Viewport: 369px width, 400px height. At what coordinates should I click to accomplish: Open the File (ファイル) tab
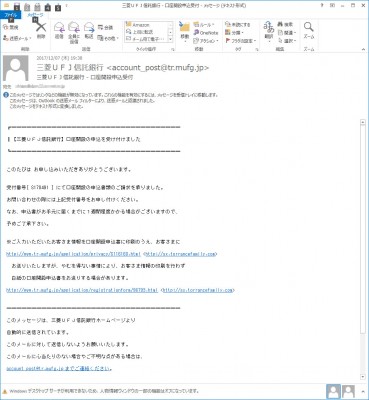click(x=10, y=15)
